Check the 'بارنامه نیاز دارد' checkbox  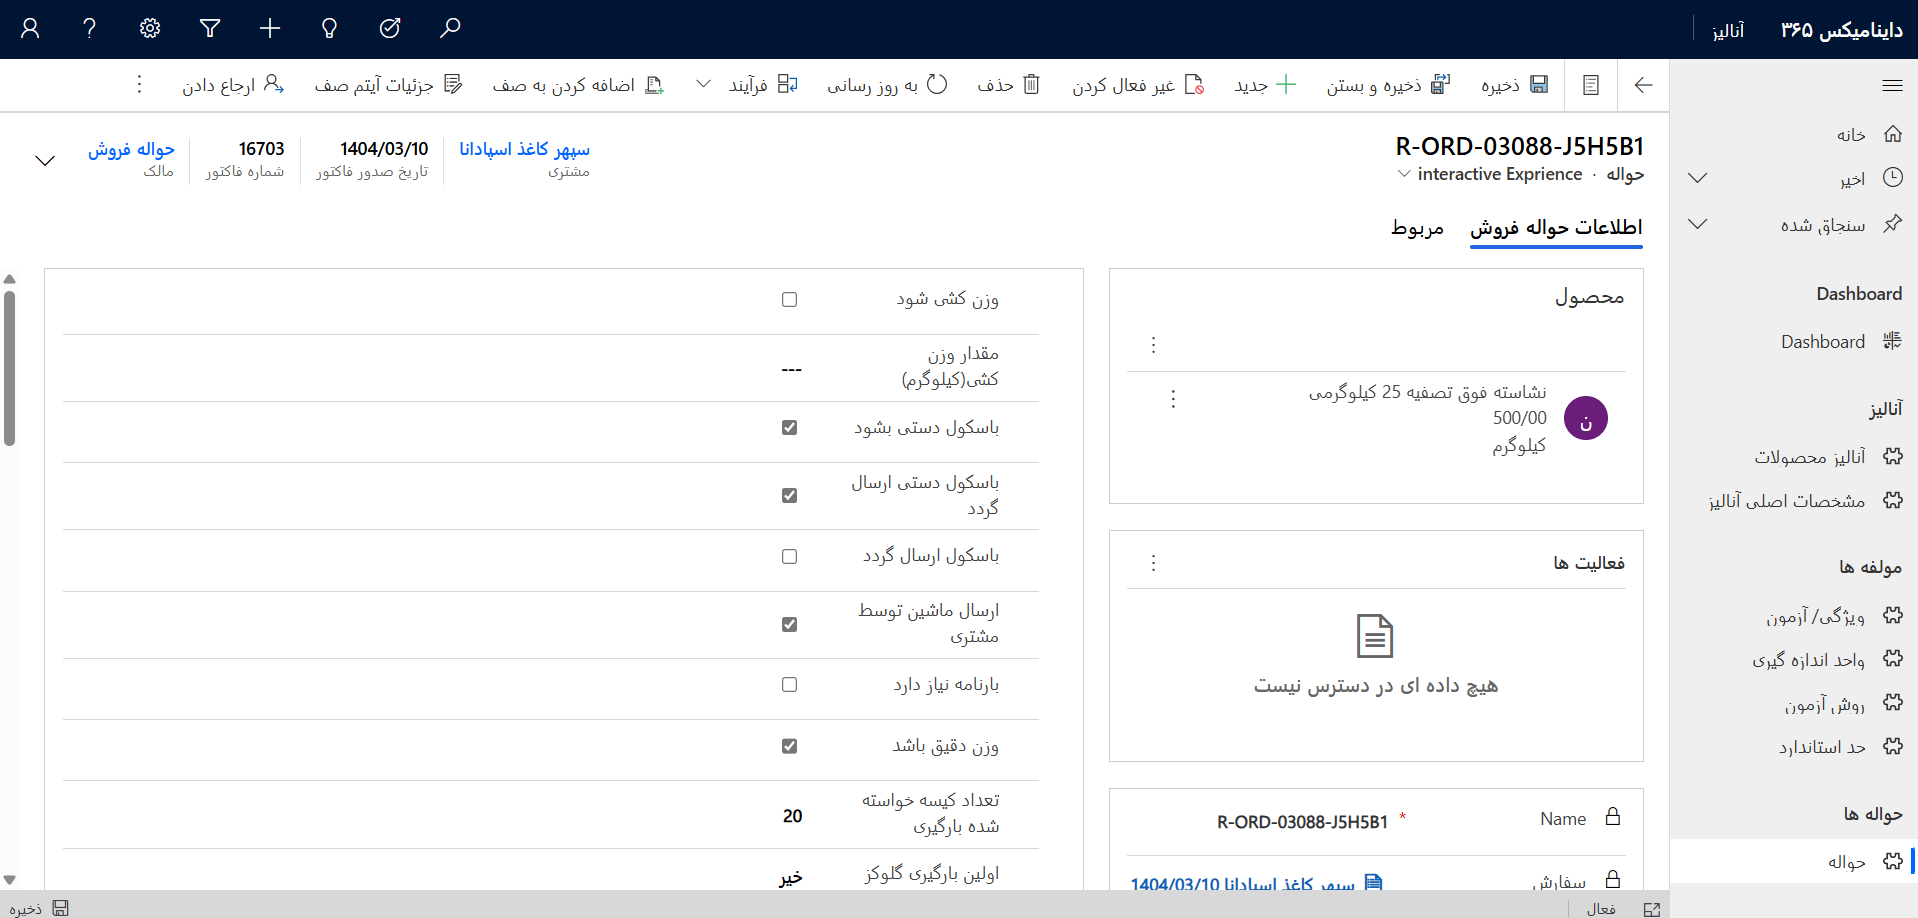click(x=789, y=685)
